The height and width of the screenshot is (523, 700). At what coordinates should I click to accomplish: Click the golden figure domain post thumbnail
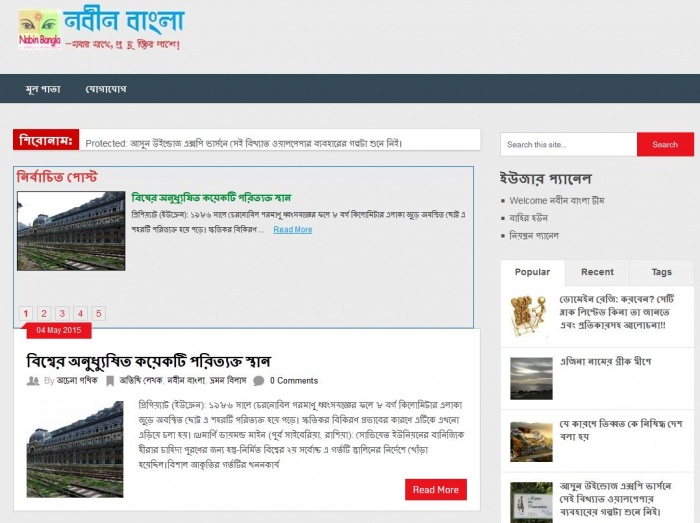531,316
